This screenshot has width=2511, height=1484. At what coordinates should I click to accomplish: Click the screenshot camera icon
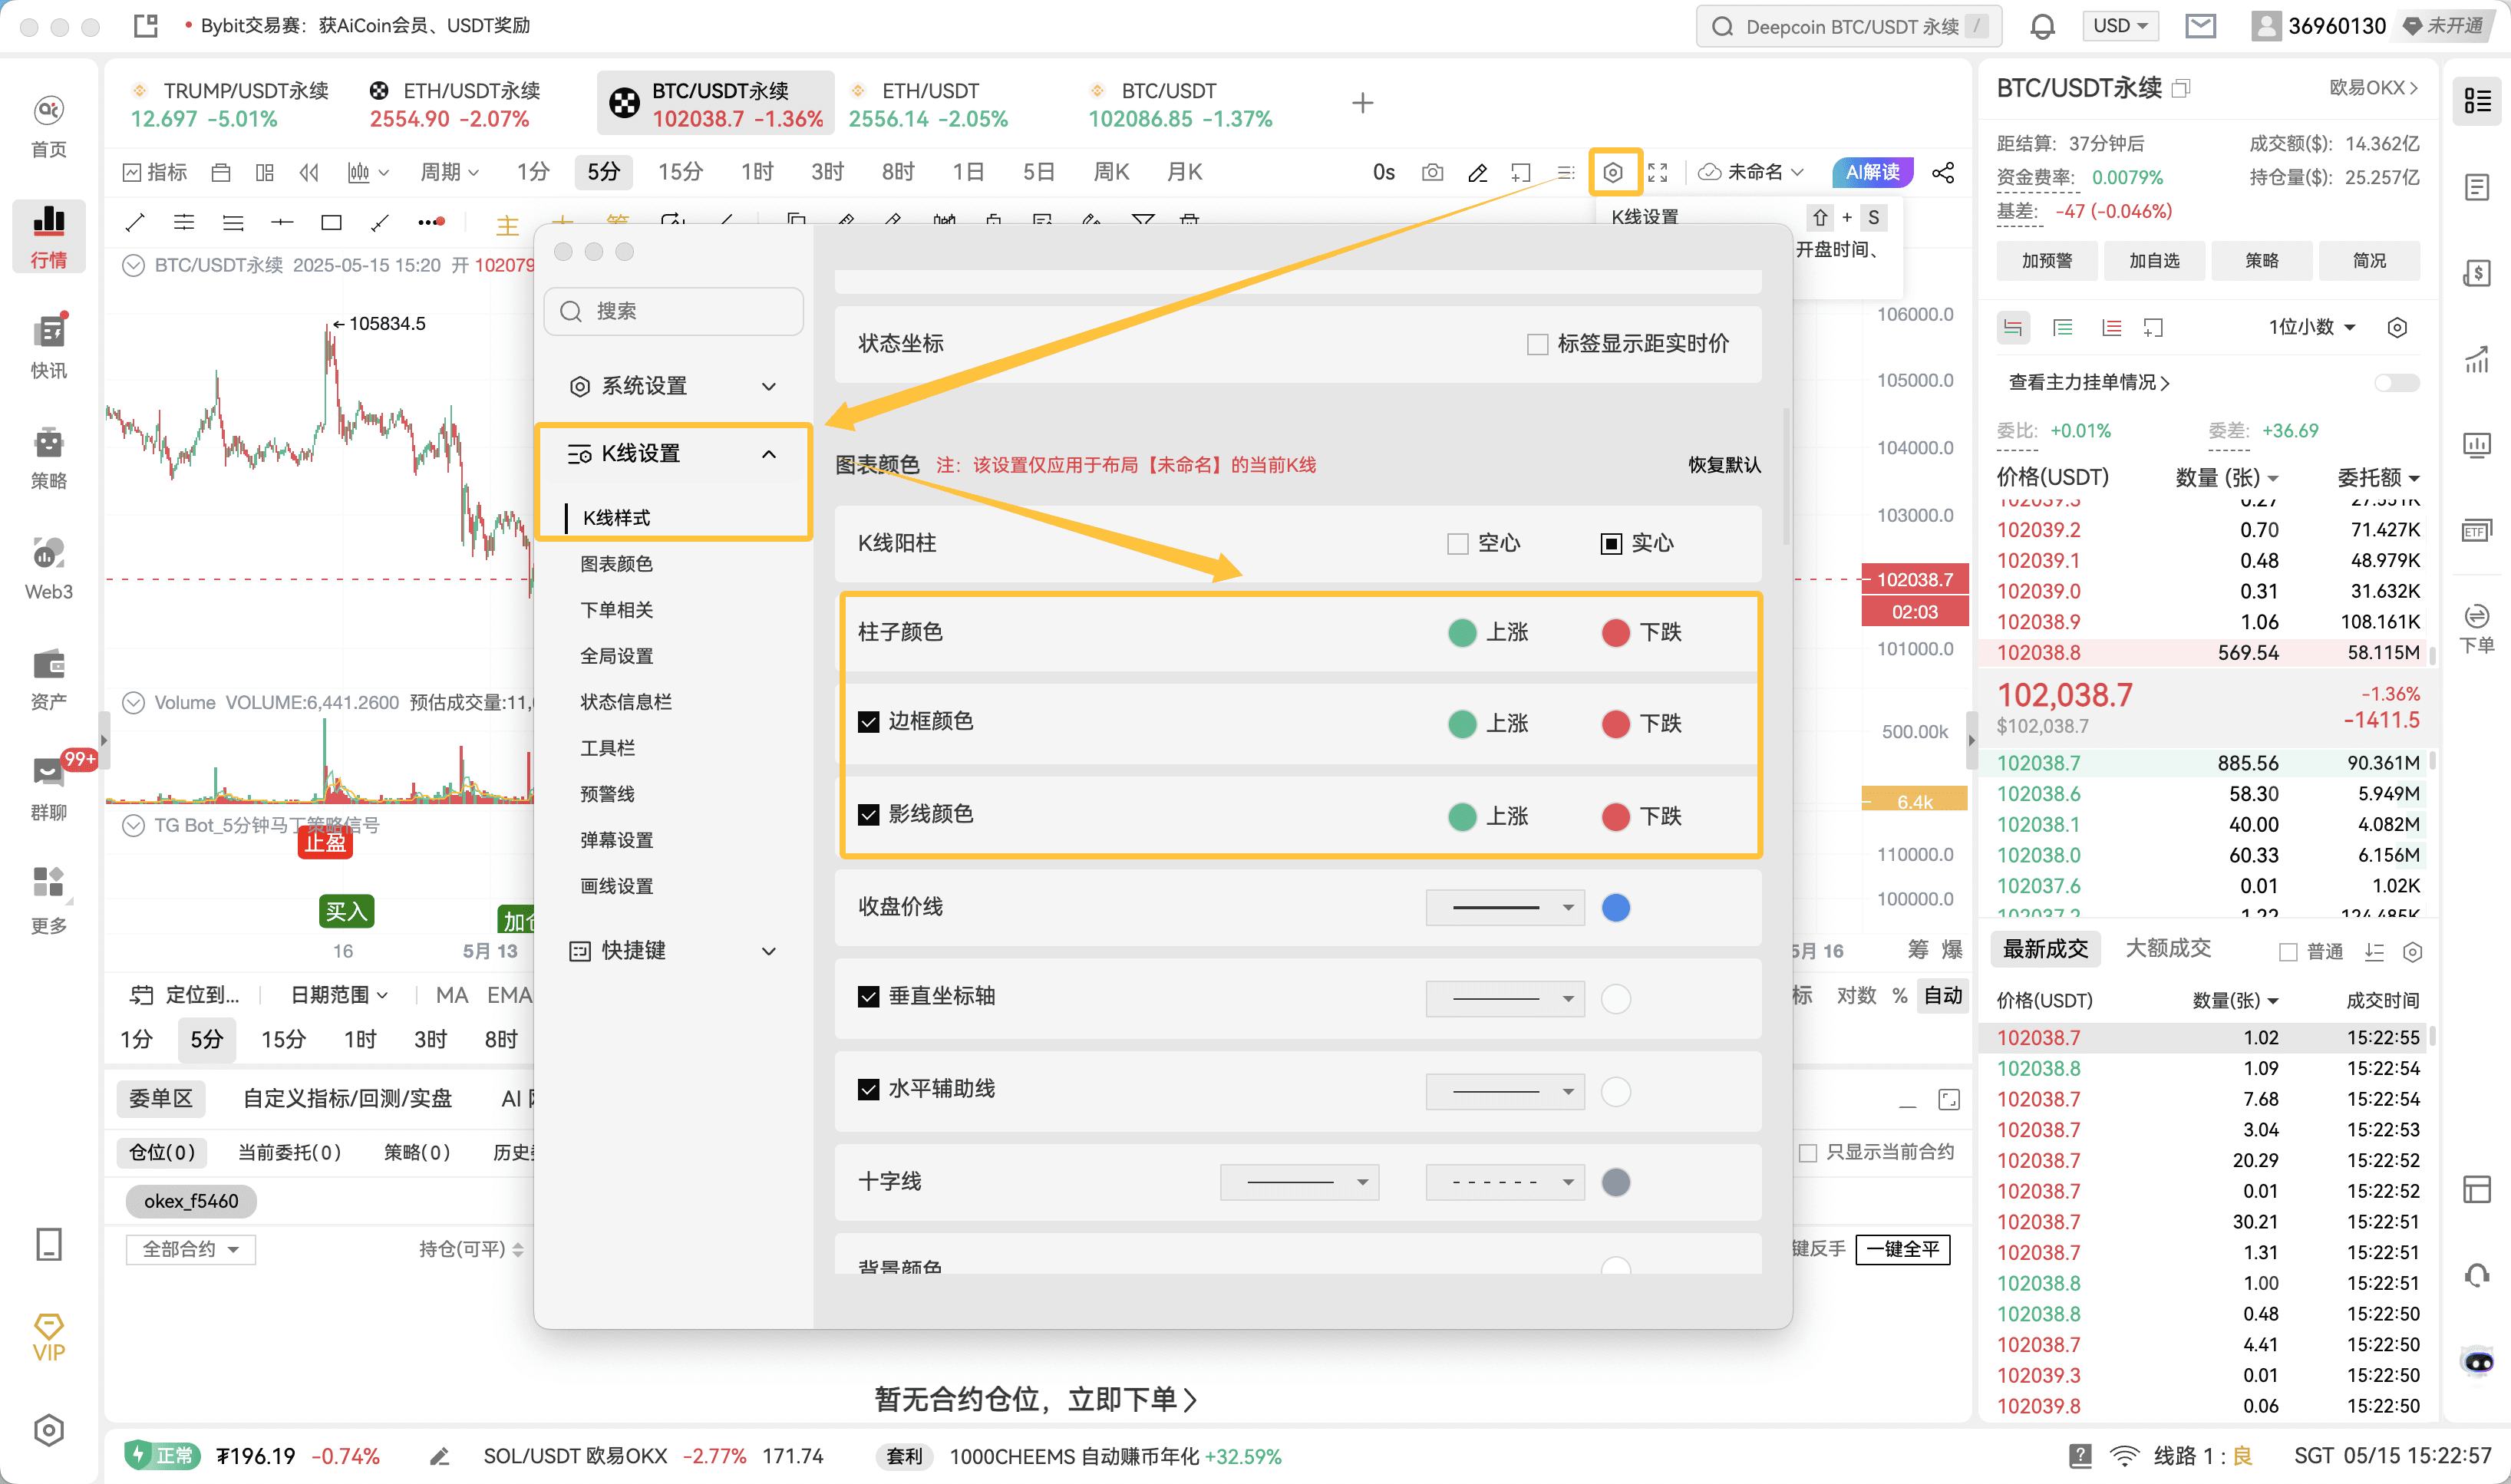1432,172
